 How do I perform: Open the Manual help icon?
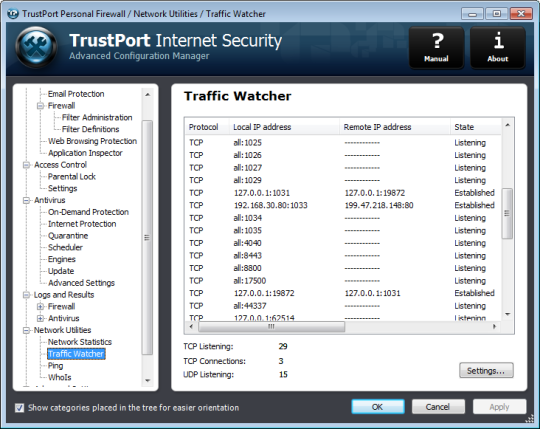point(436,48)
